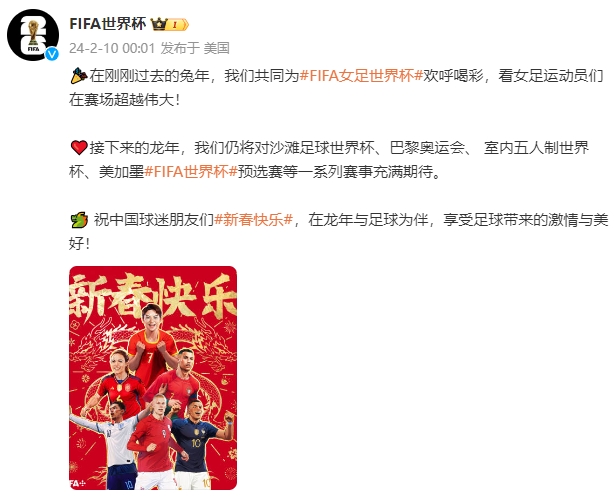Viewport: 616px width, 499px height.
Task: Click the blue verified badge on avatar
Action: click(x=51, y=54)
